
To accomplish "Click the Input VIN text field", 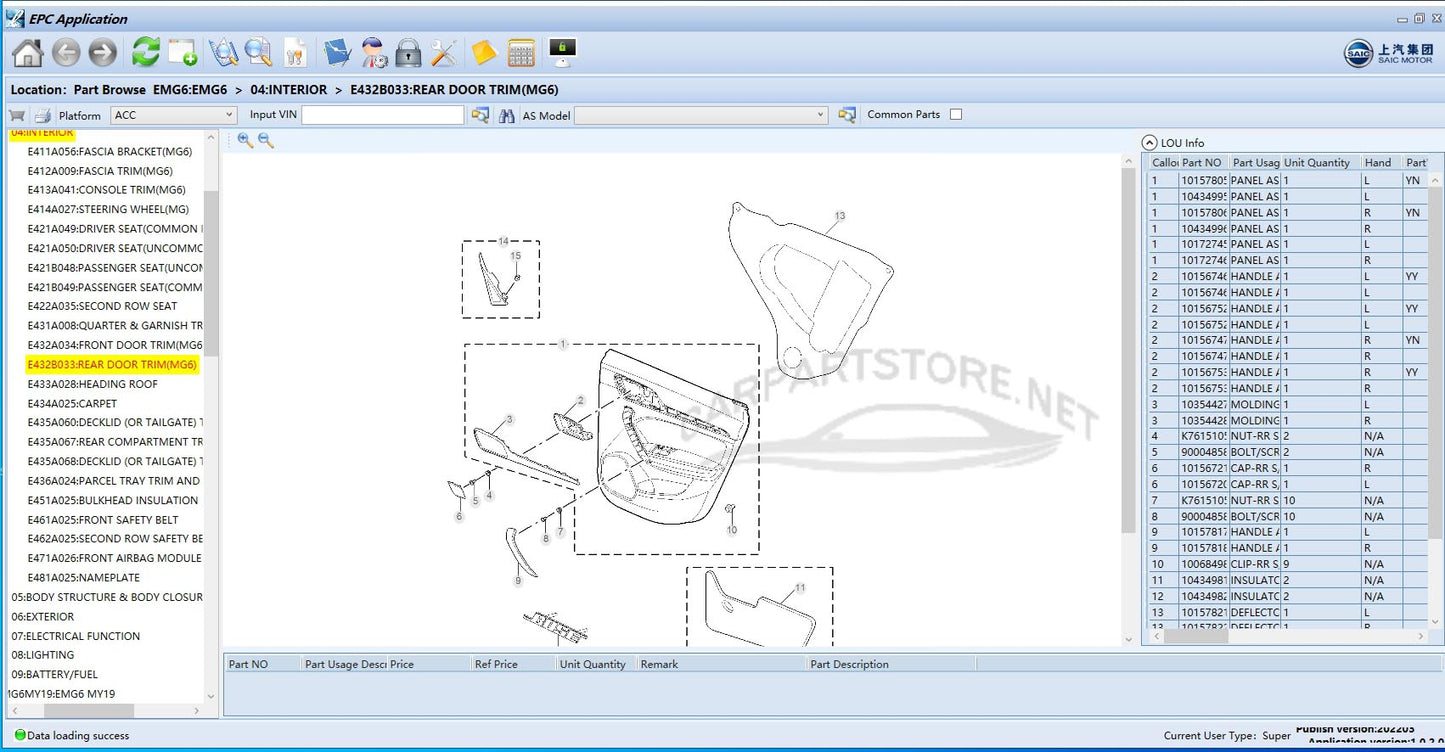I will (x=382, y=115).
